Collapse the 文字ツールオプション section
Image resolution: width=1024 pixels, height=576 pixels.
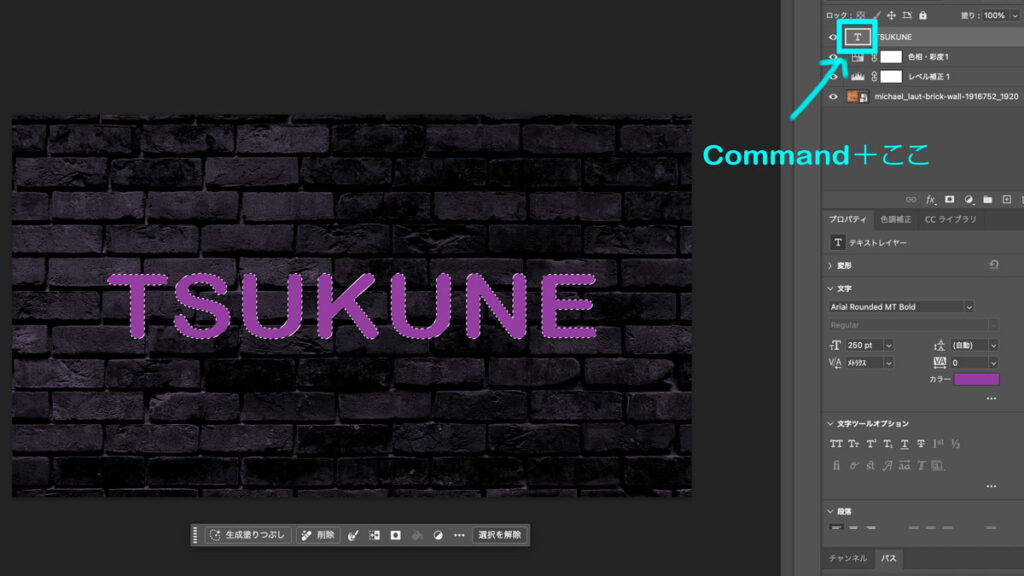click(x=831, y=424)
